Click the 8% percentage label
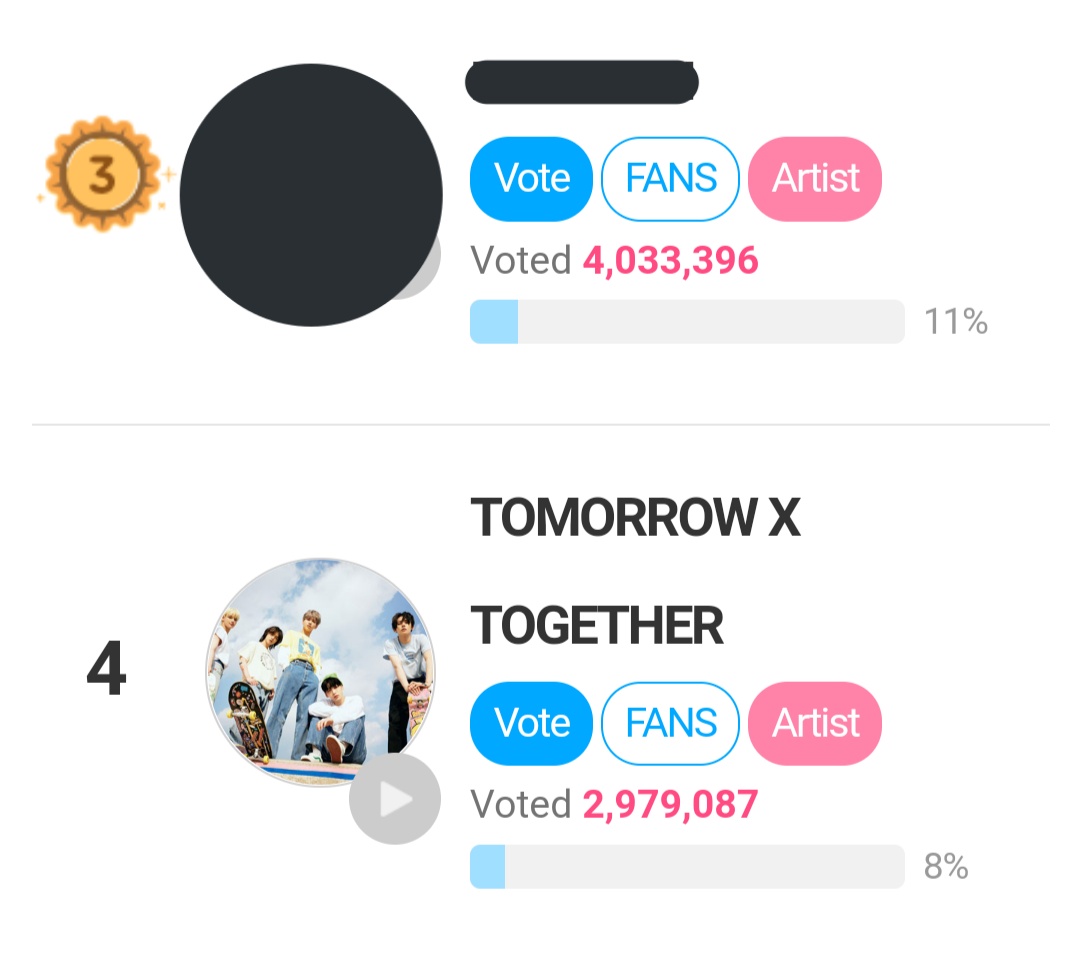 pyautogui.click(x=946, y=866)
